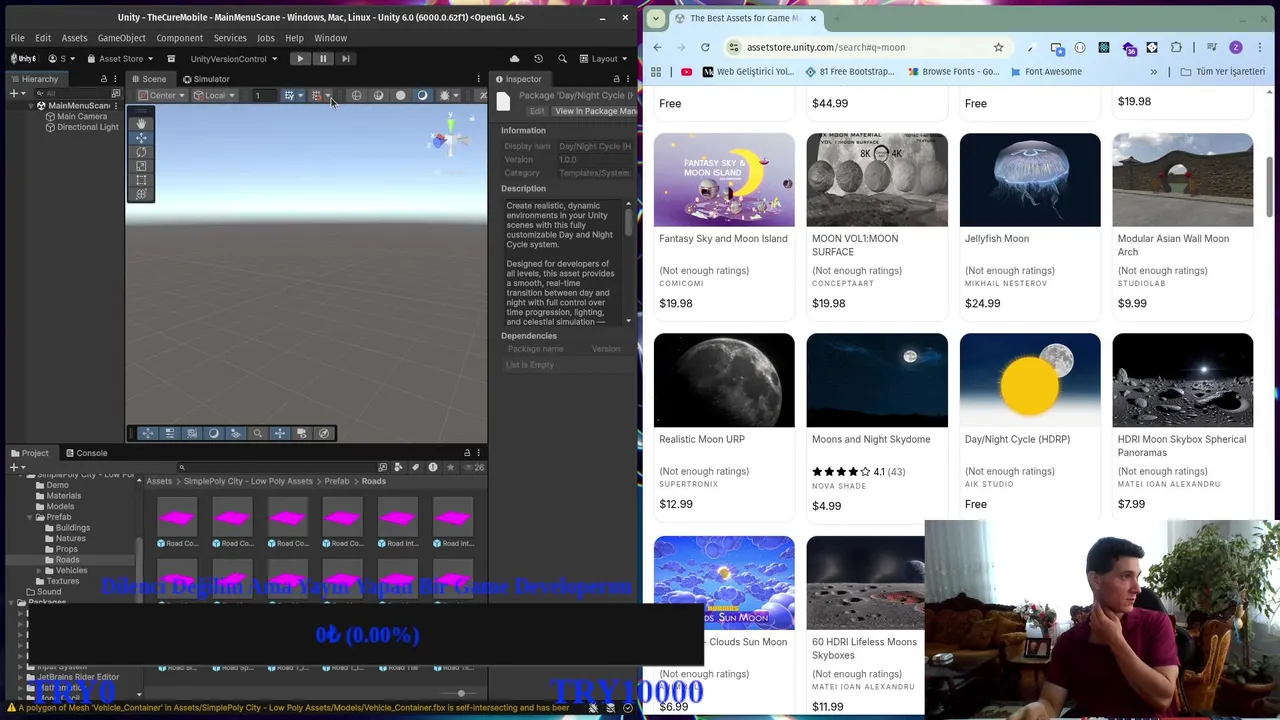Open Unity undo history icon
Viewport: 1280px width, 720px height.
point(538,59)
